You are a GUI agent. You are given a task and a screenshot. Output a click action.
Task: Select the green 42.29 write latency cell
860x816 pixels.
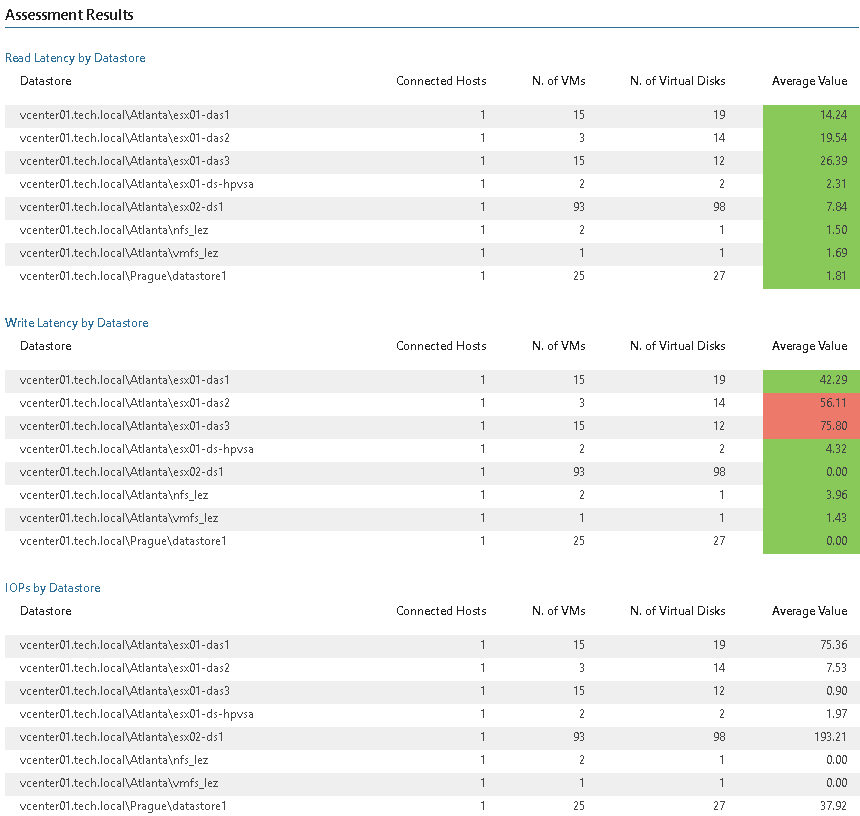(811, 380)
